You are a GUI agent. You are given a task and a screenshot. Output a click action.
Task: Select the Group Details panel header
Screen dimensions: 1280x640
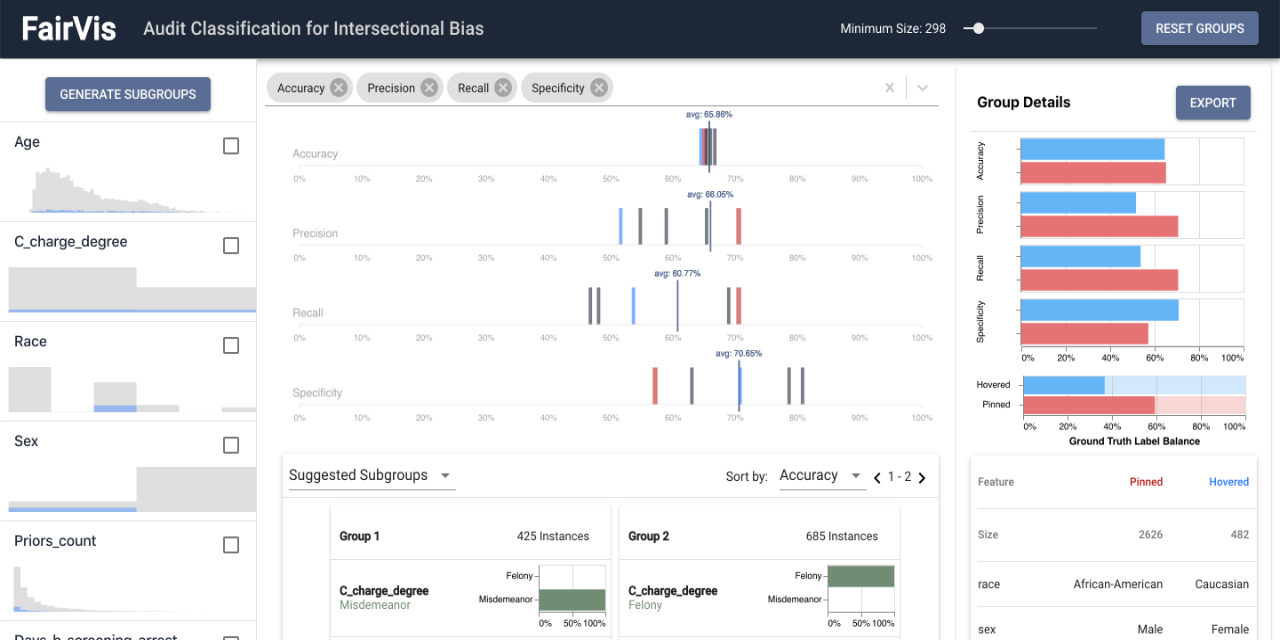tap(1022, 102)
